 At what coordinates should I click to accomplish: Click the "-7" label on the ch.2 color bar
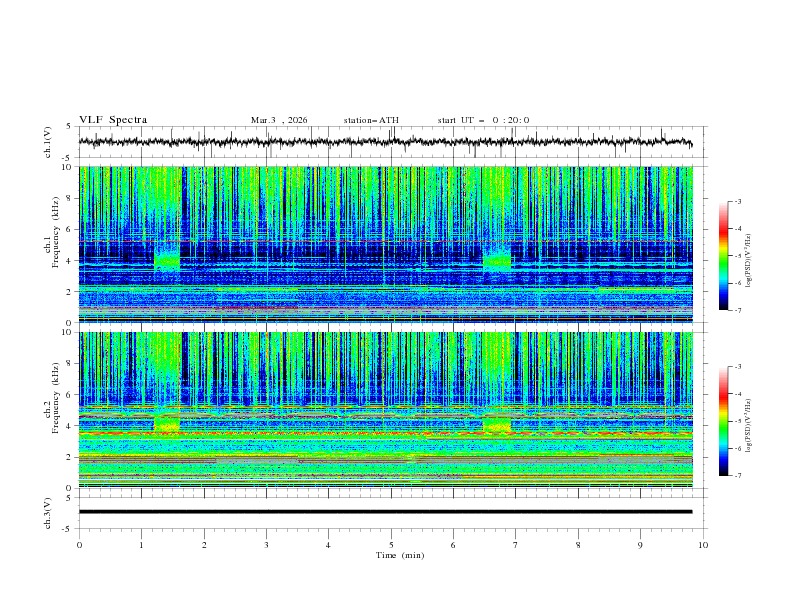click(737, 476)
